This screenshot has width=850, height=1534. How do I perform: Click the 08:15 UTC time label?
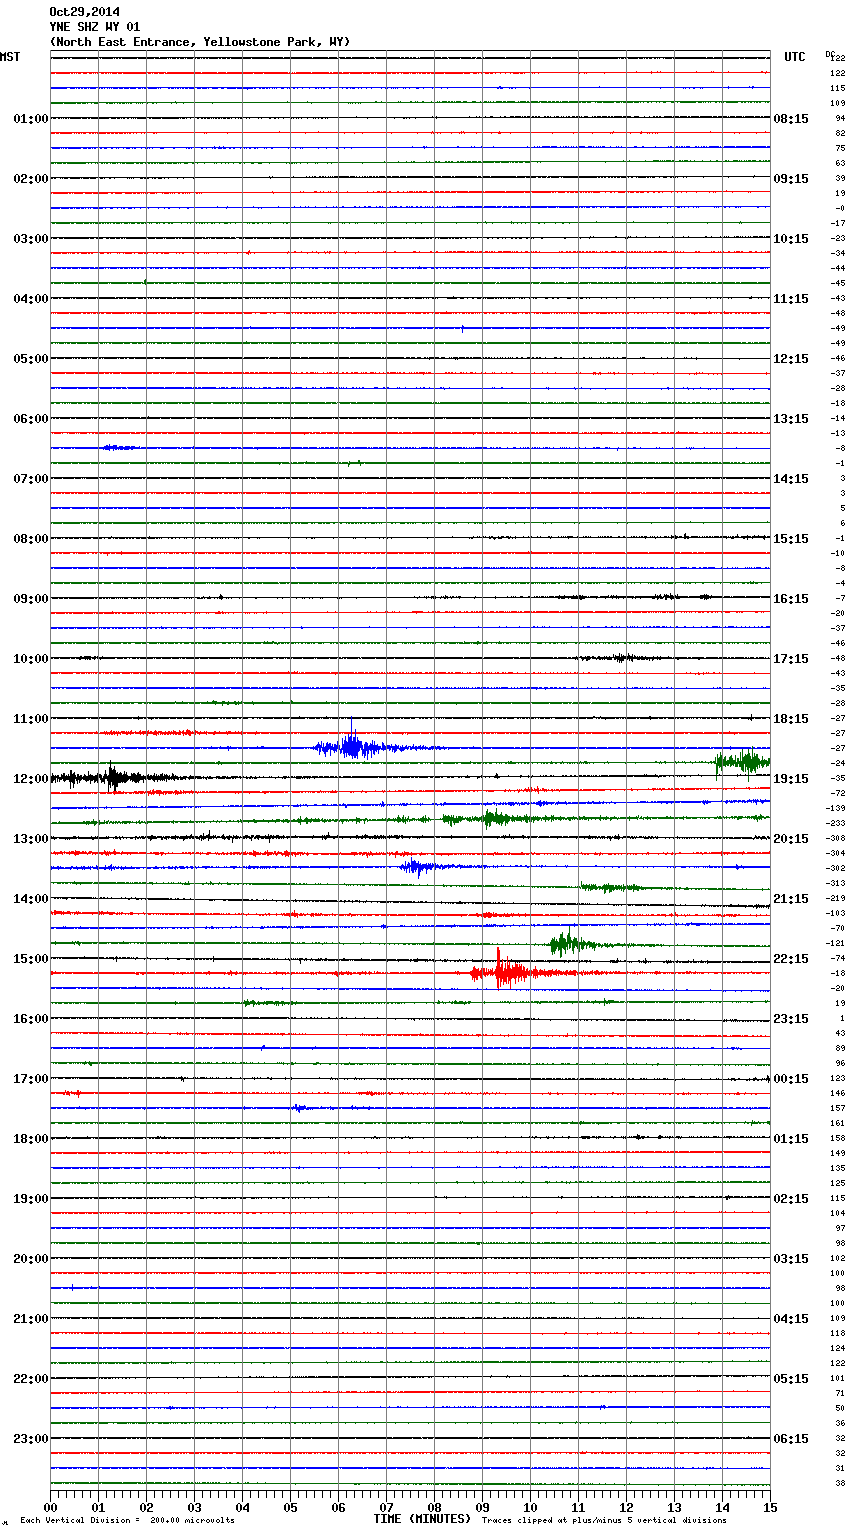click(x=791, y=119)
